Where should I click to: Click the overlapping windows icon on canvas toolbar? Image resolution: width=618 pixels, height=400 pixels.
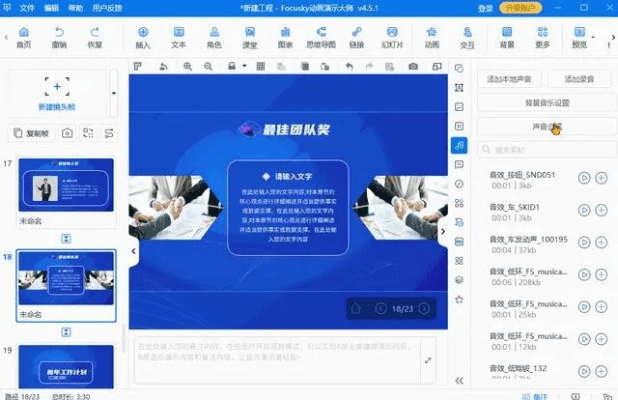tap(437, 66)
